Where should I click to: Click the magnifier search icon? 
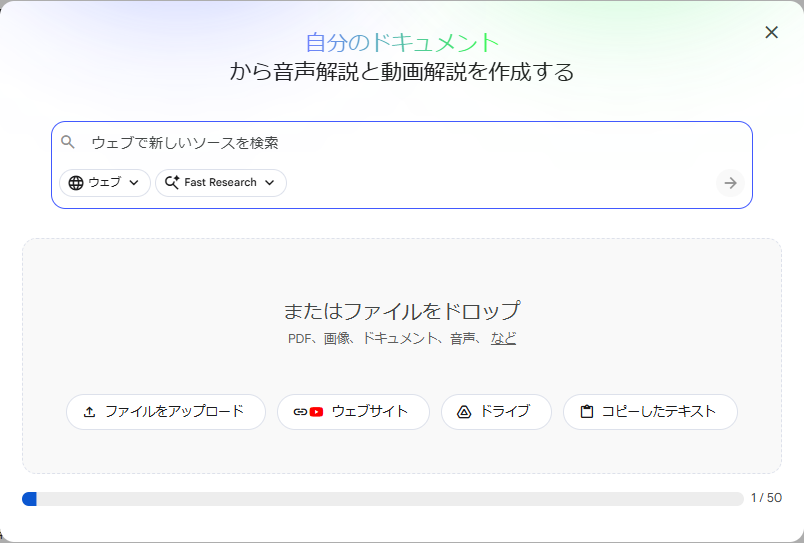[x=68, y=142]
